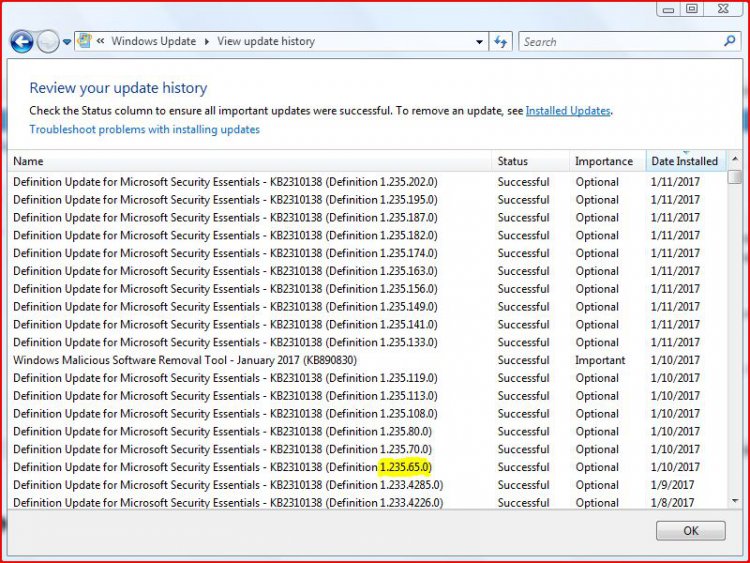The image size is (750, 563).
Task: Select View update history breadcrumb
Action: coord(266,41)
